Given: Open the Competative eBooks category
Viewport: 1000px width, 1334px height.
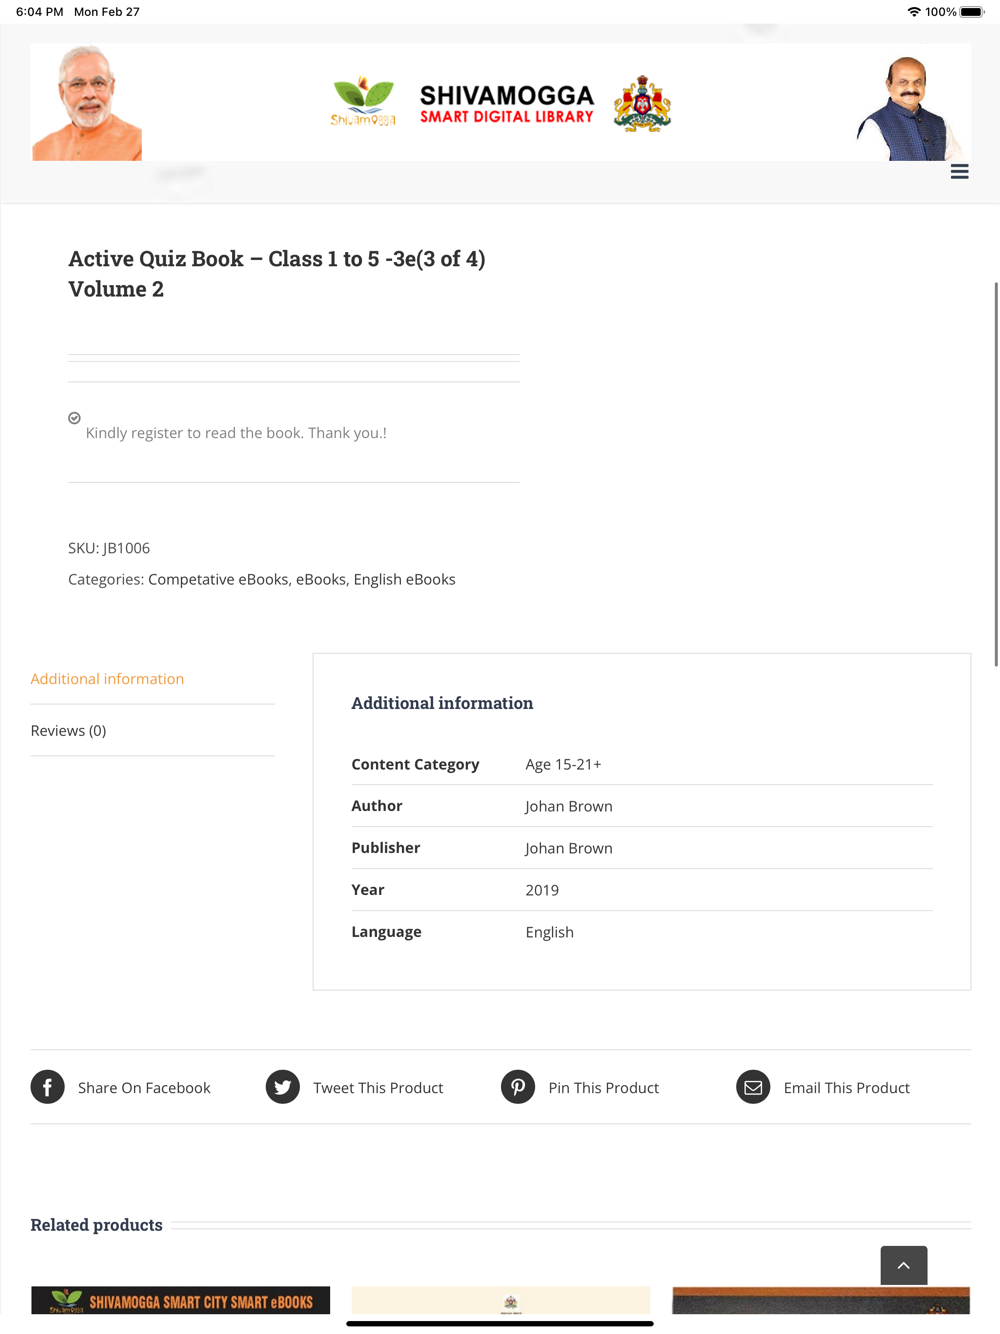Looking at the screenshot, I should click(x=218, y=579).
